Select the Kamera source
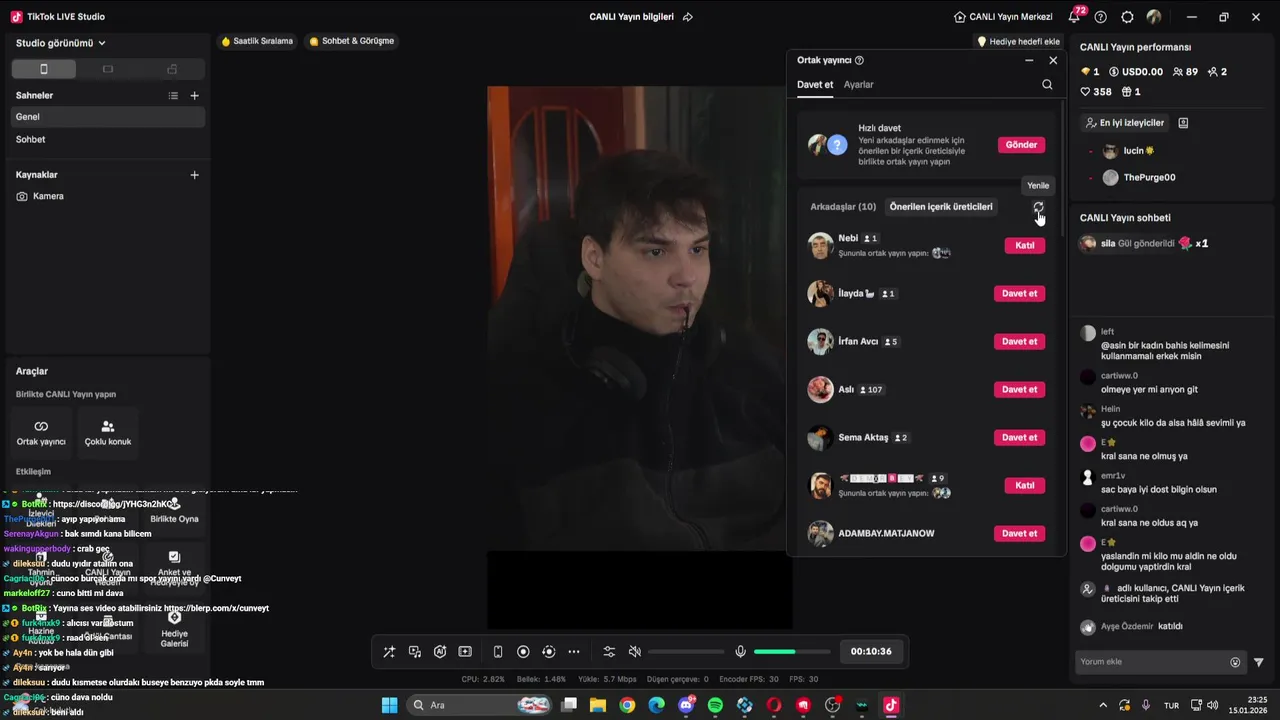Image resolution: width=1280 pixels, height=720 pixels. click(108, 196)
